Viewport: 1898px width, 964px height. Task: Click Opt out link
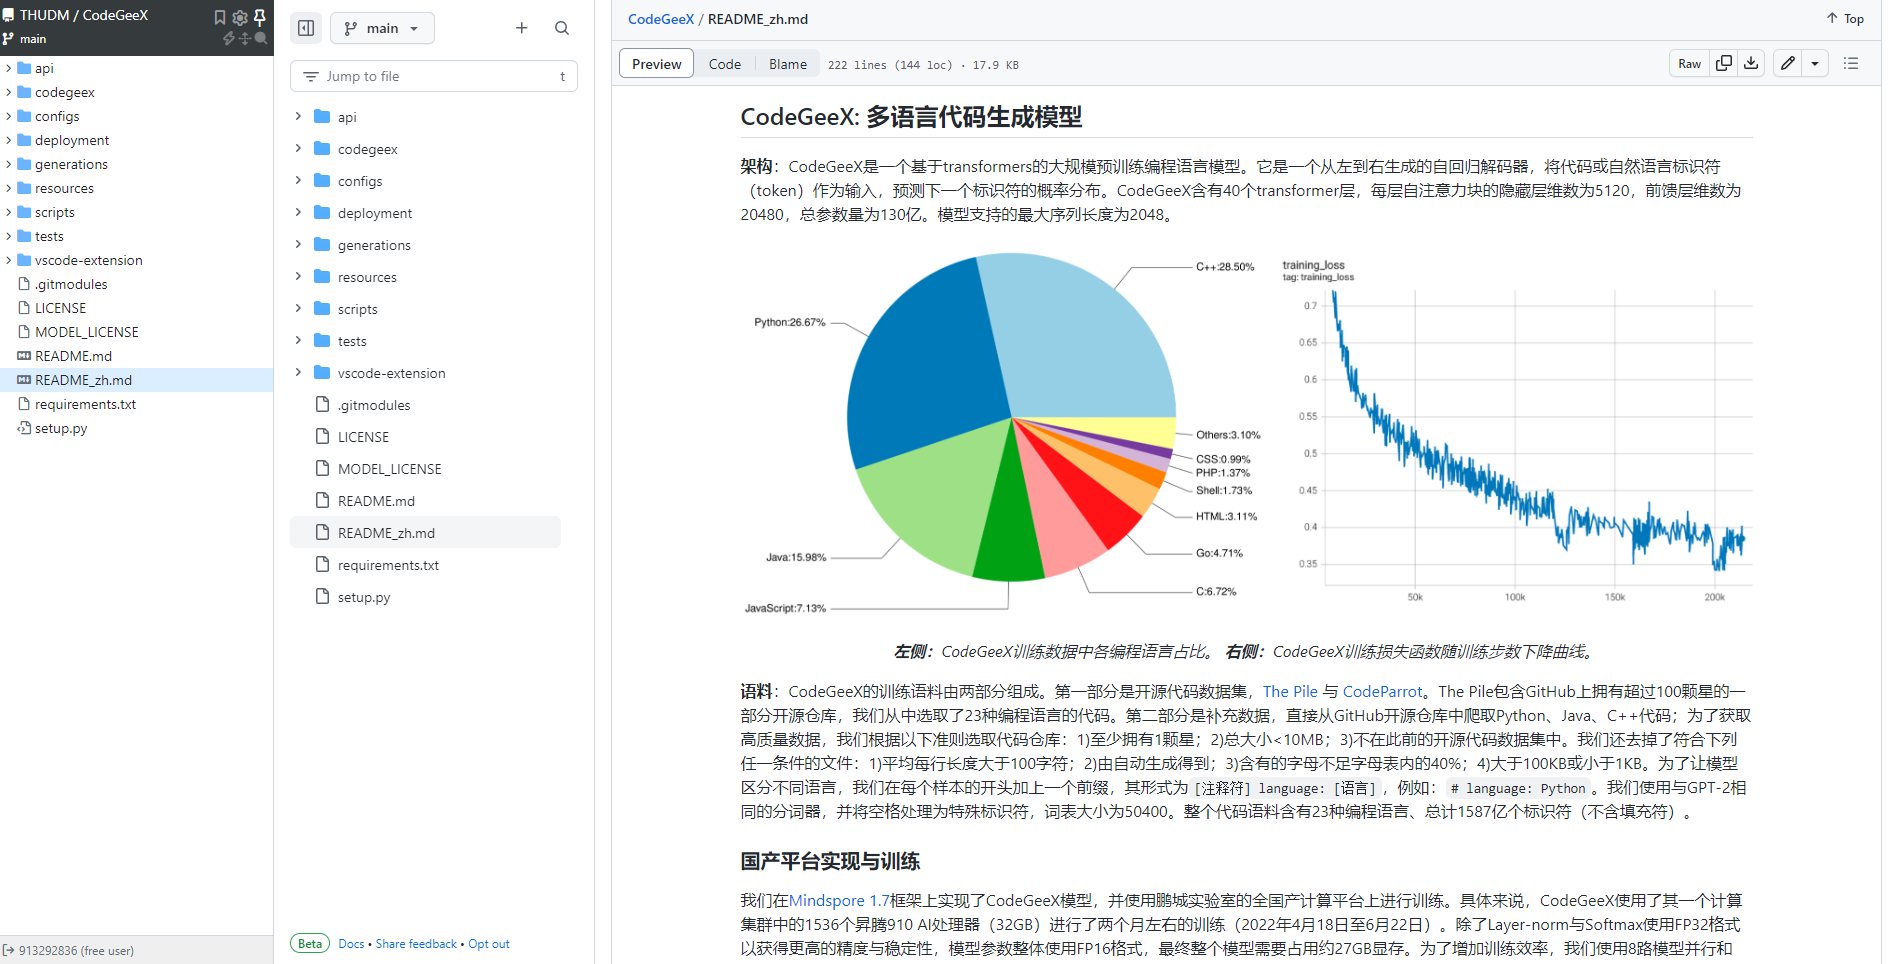coord(489,943)
